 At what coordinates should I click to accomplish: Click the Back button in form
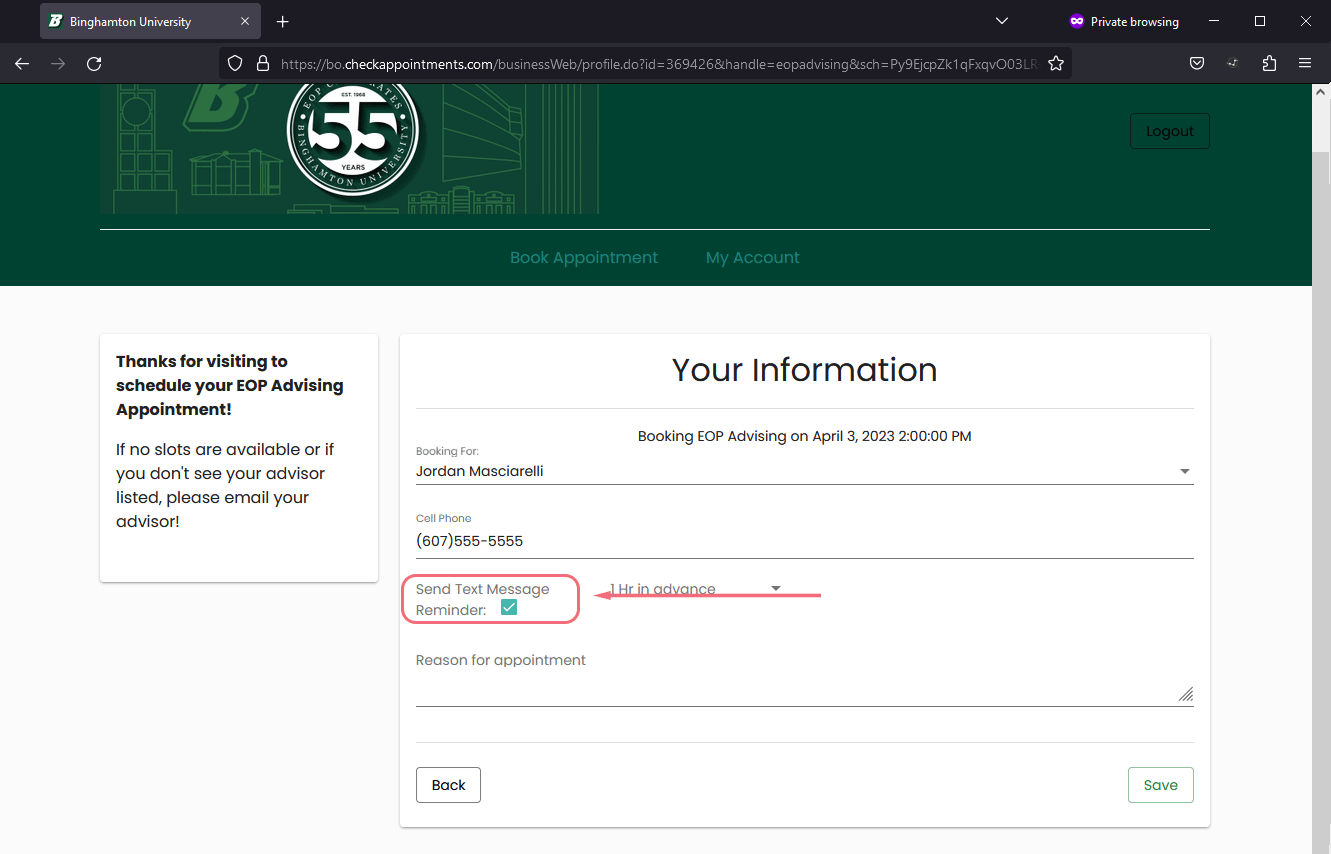448,785
